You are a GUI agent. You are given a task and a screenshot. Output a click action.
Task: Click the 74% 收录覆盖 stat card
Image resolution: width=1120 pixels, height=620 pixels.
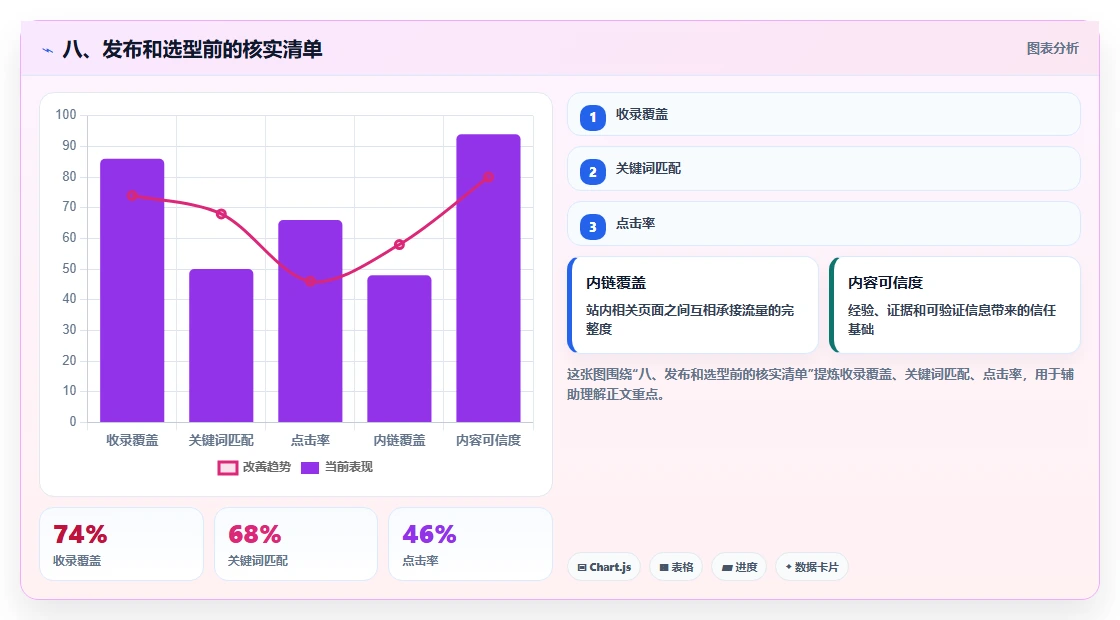121,544
